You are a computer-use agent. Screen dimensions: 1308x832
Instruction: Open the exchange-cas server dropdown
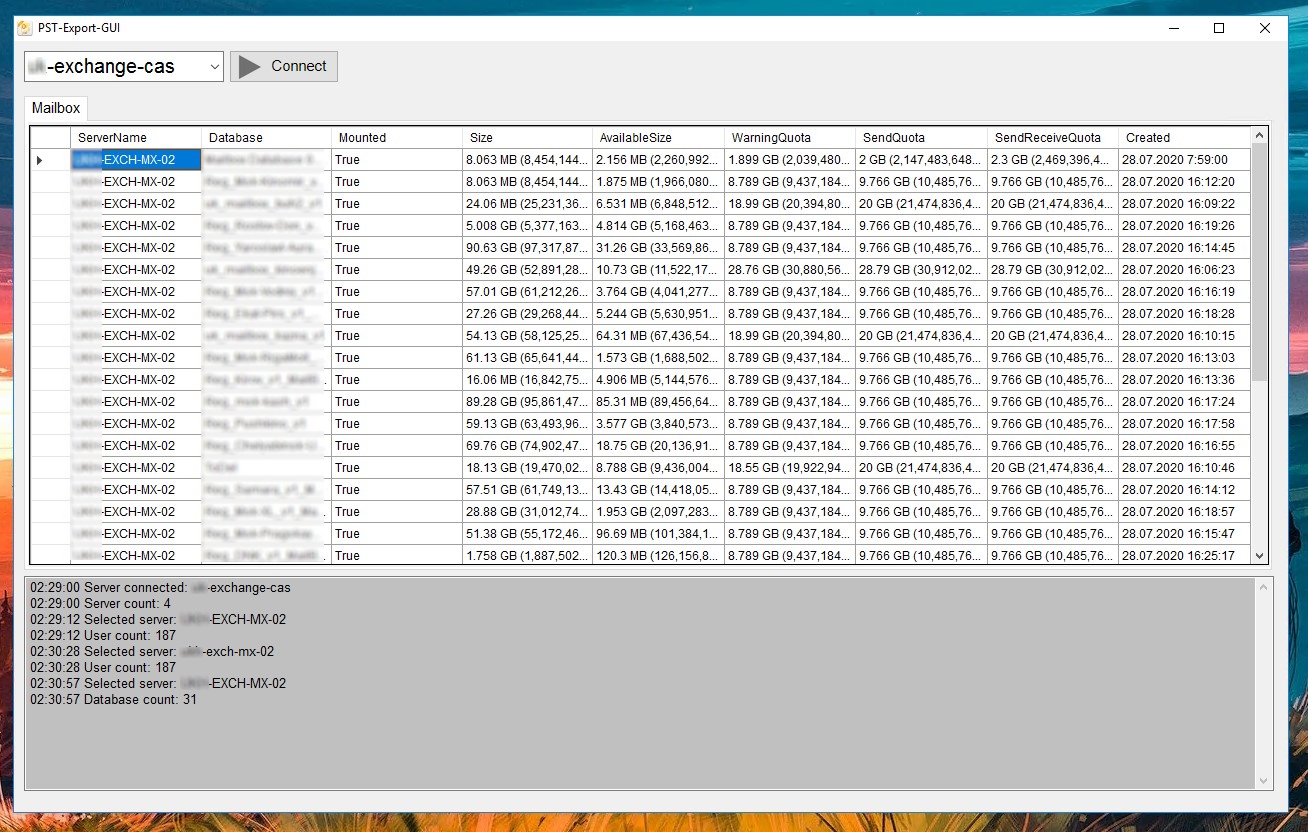click(x=214, y=67)
